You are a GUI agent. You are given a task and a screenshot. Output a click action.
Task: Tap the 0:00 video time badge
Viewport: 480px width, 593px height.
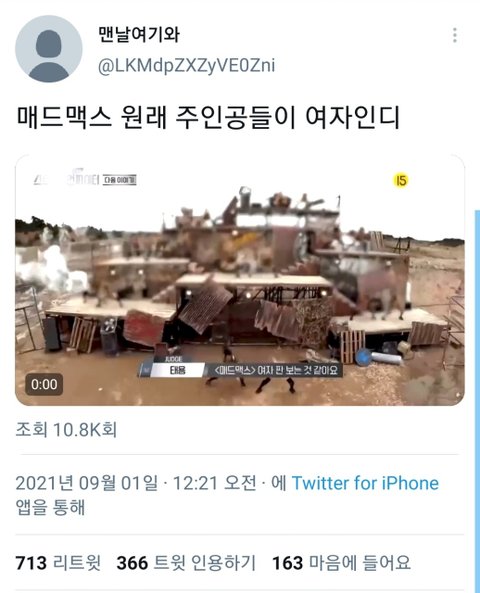(x=44, y=384)
